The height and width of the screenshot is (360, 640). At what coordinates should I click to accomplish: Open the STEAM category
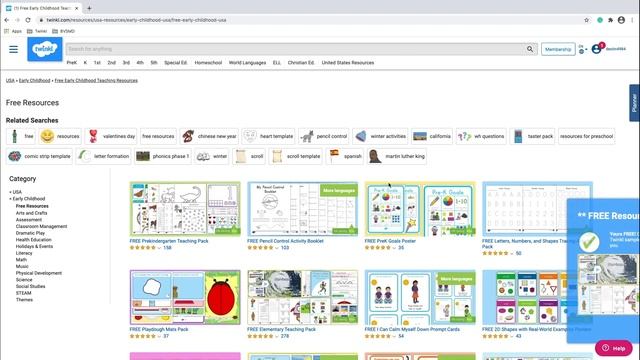pos(23,293)
